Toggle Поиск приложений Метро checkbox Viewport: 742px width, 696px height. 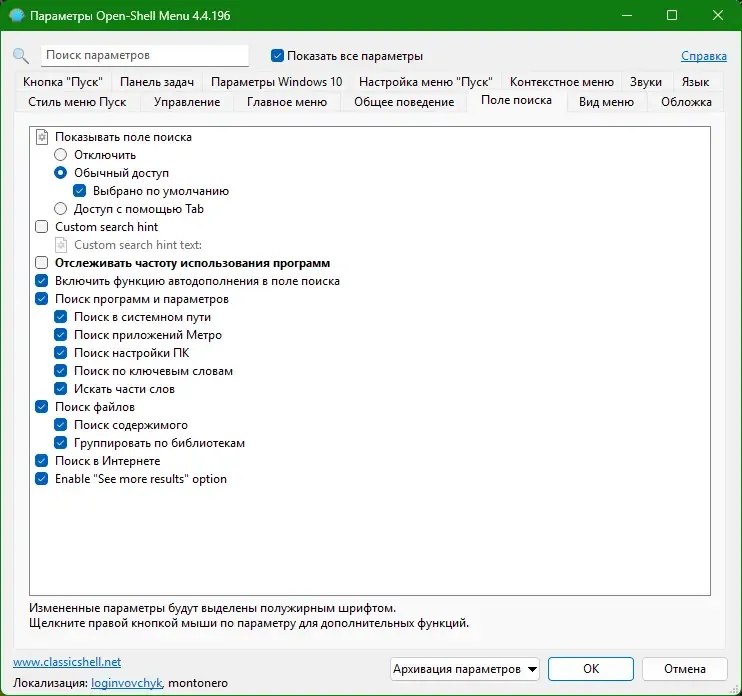tap(61, 335)
